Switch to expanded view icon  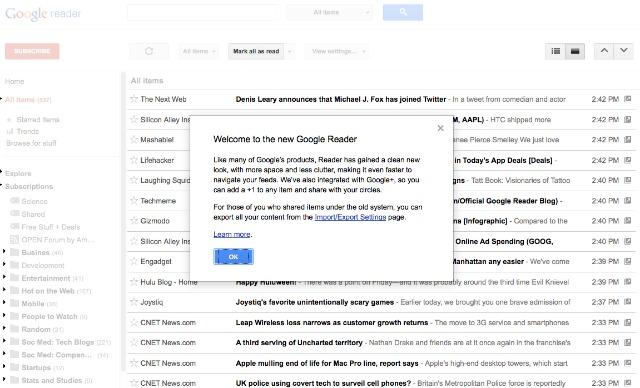click(x=575, y=51)
